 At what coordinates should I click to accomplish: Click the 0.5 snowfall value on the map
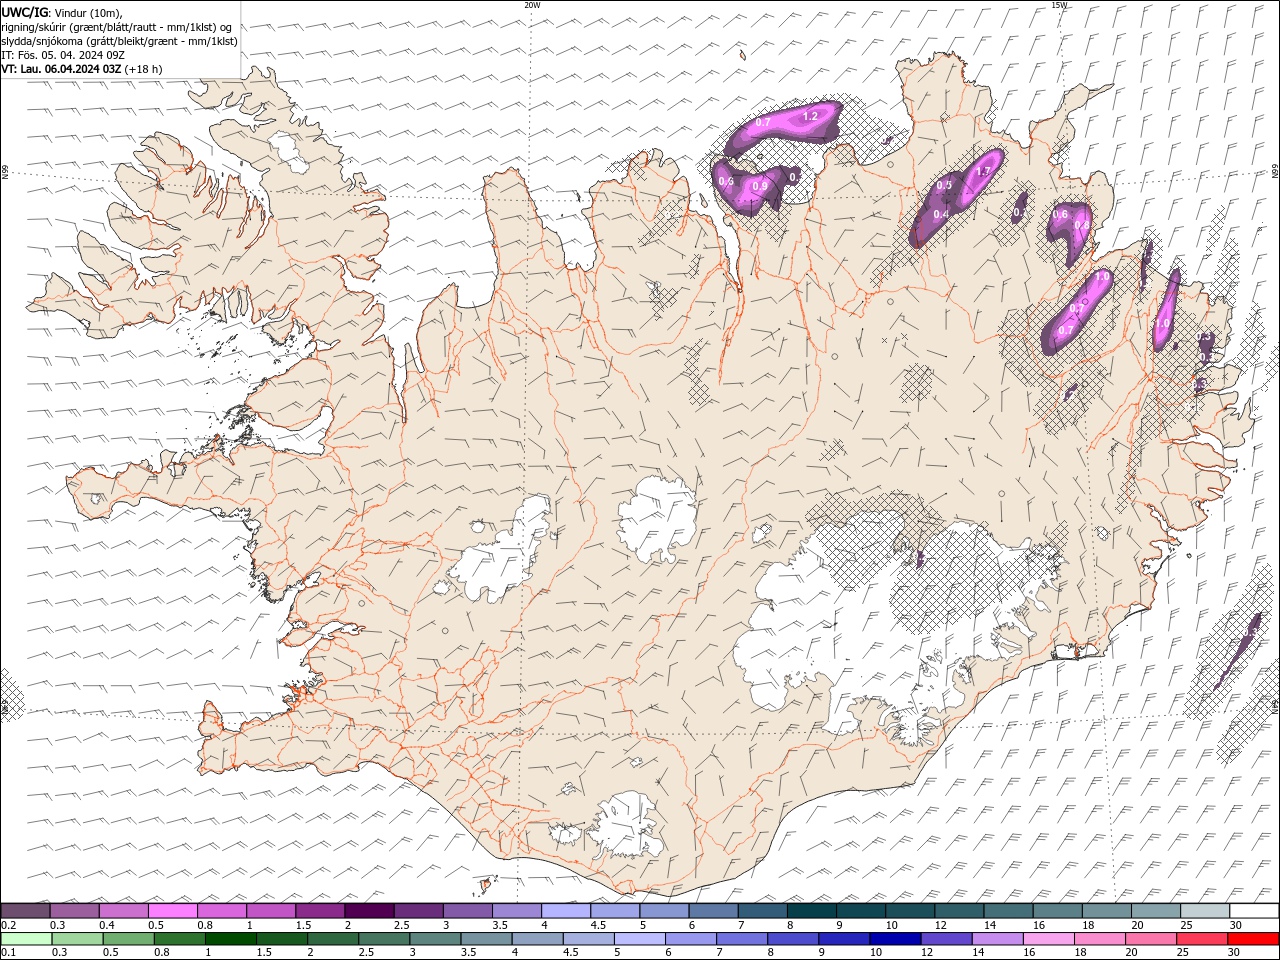(x=944, y=186)
